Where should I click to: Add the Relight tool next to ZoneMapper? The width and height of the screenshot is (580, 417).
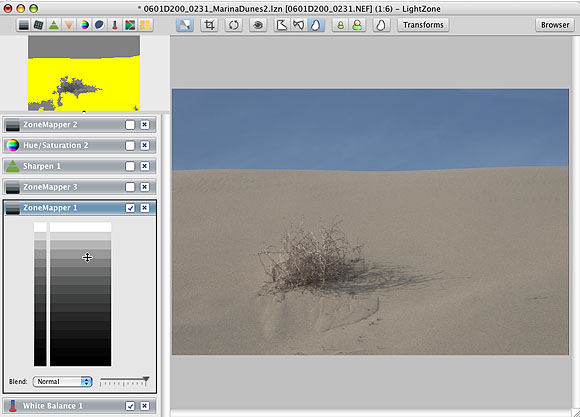coord(38,25)
